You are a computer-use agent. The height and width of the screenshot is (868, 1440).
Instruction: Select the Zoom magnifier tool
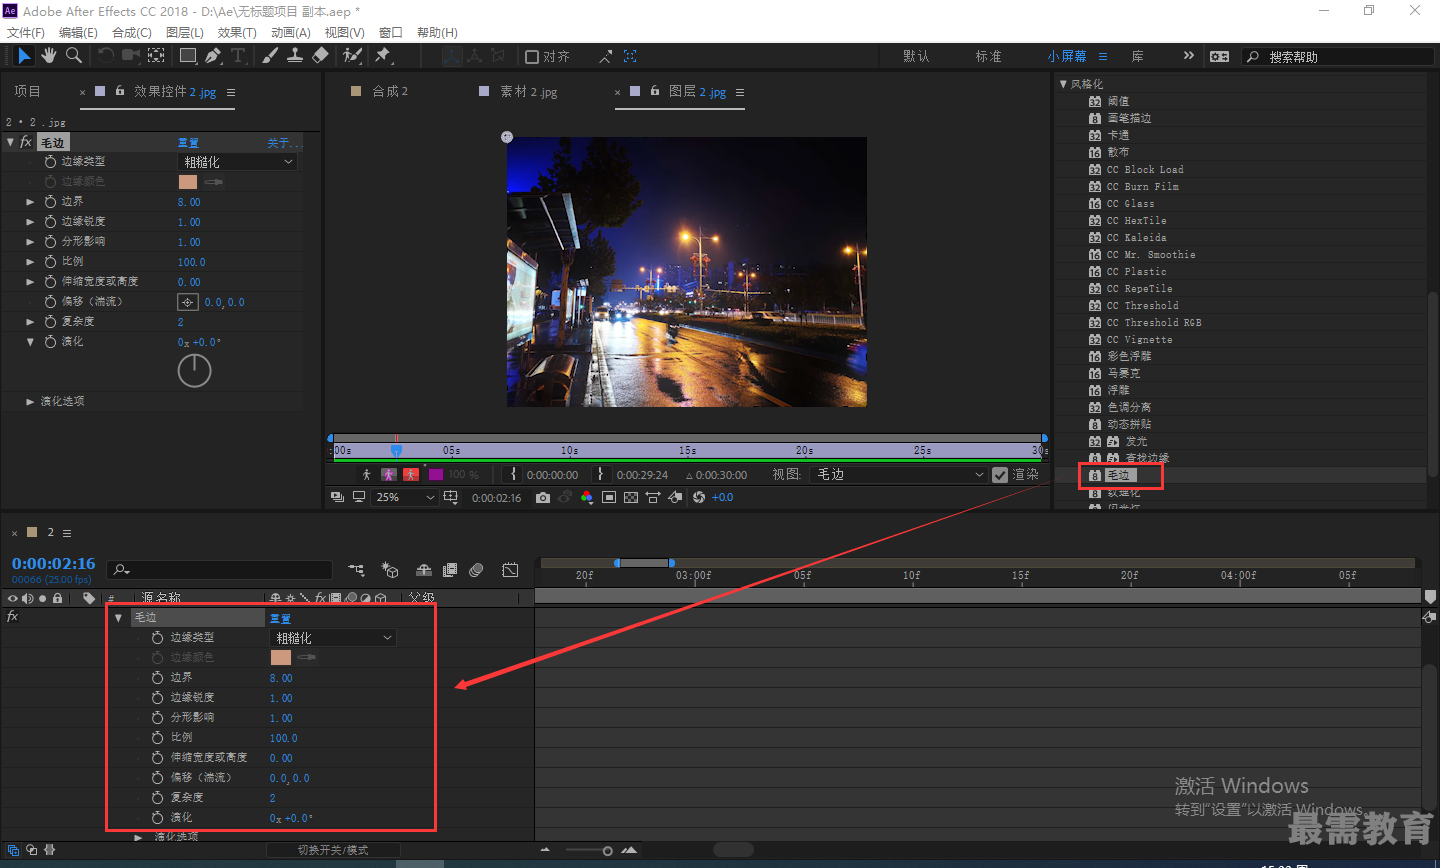[74, 56]
